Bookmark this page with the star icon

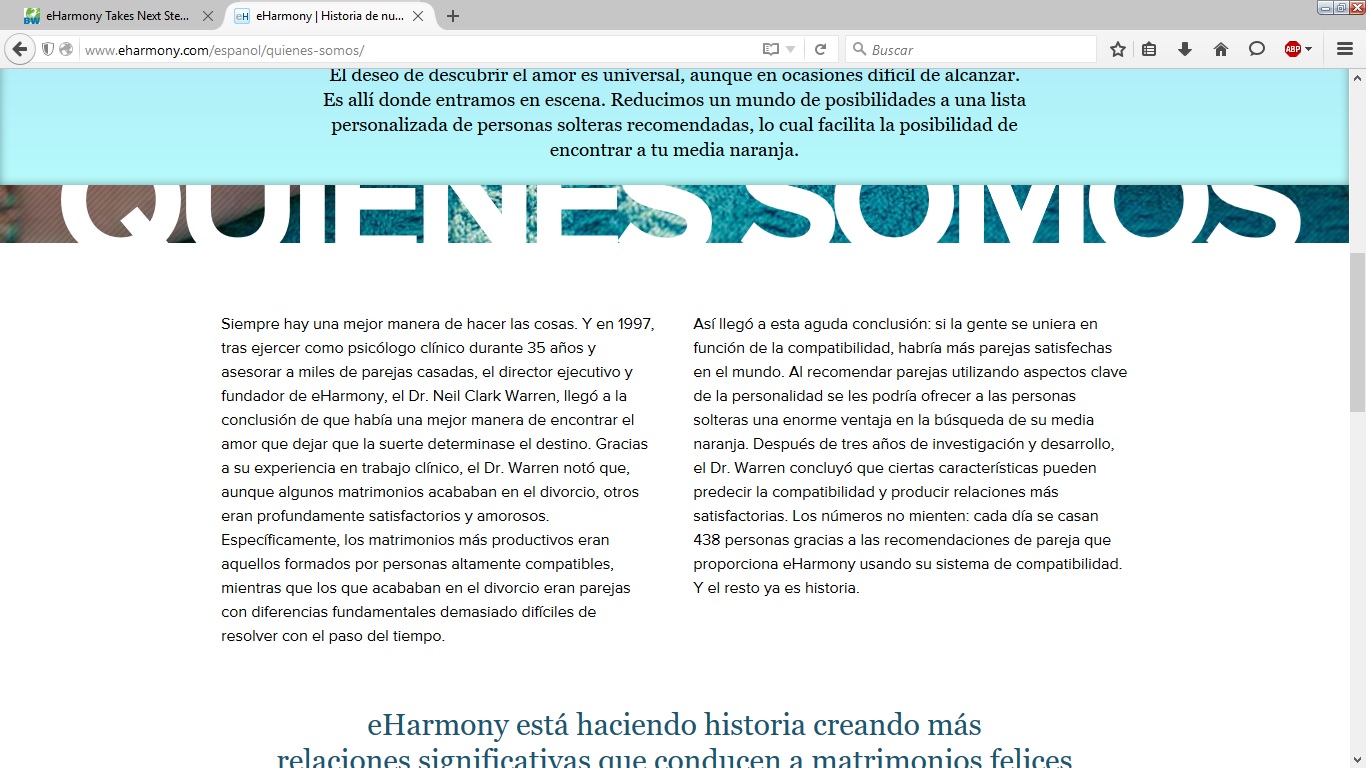point(1118,49)
